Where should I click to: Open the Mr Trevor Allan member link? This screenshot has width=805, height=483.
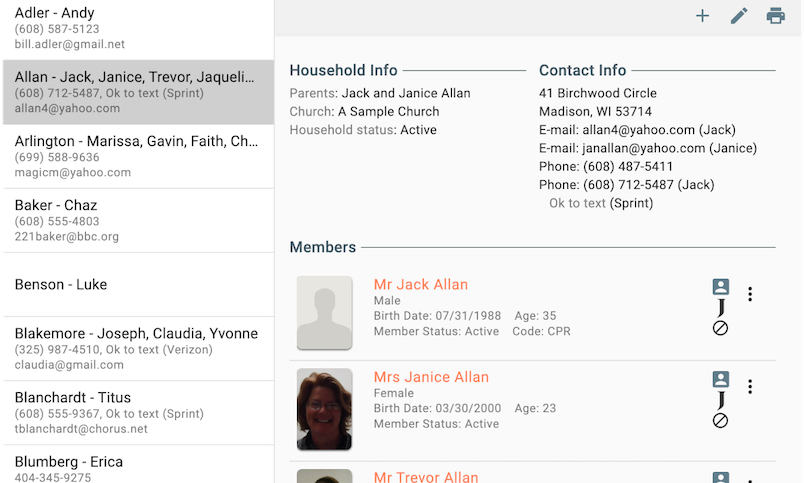tap(426, 477)
